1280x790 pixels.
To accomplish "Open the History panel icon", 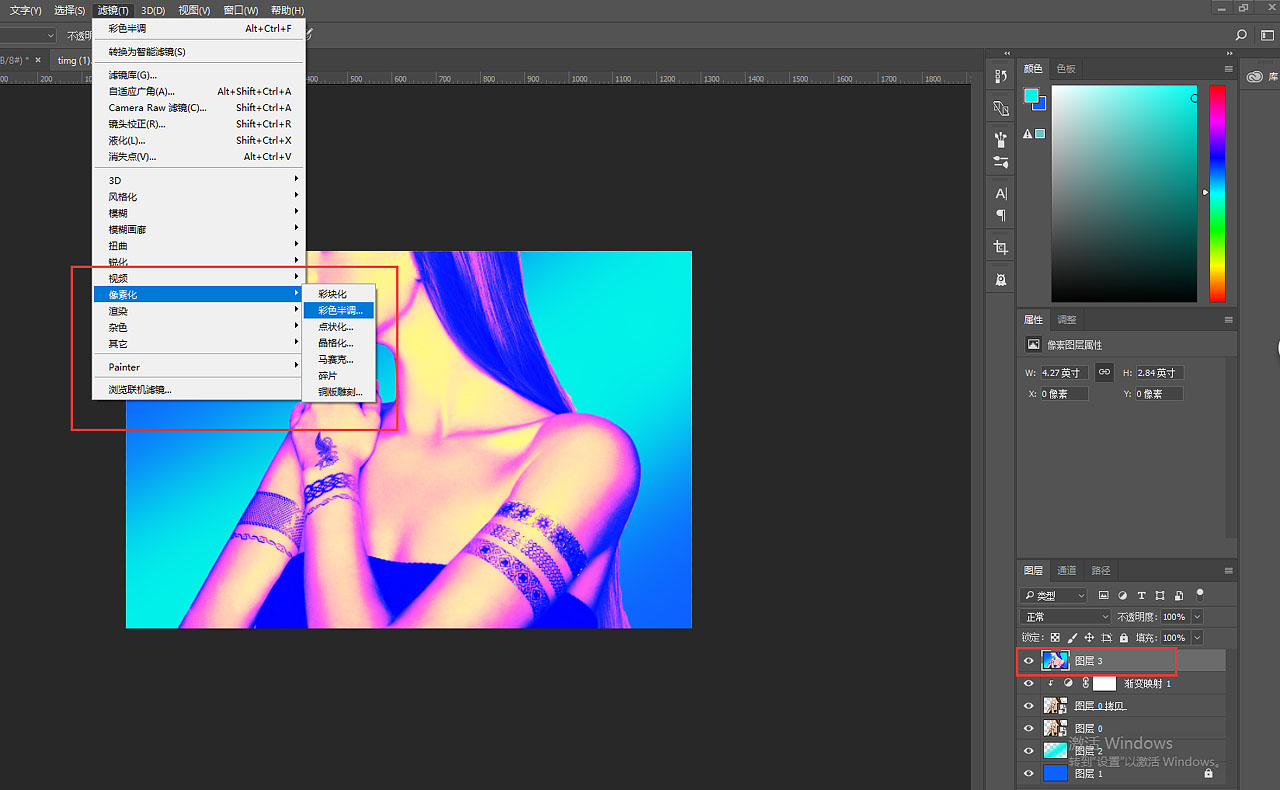I will click(x=1001, y=76).
